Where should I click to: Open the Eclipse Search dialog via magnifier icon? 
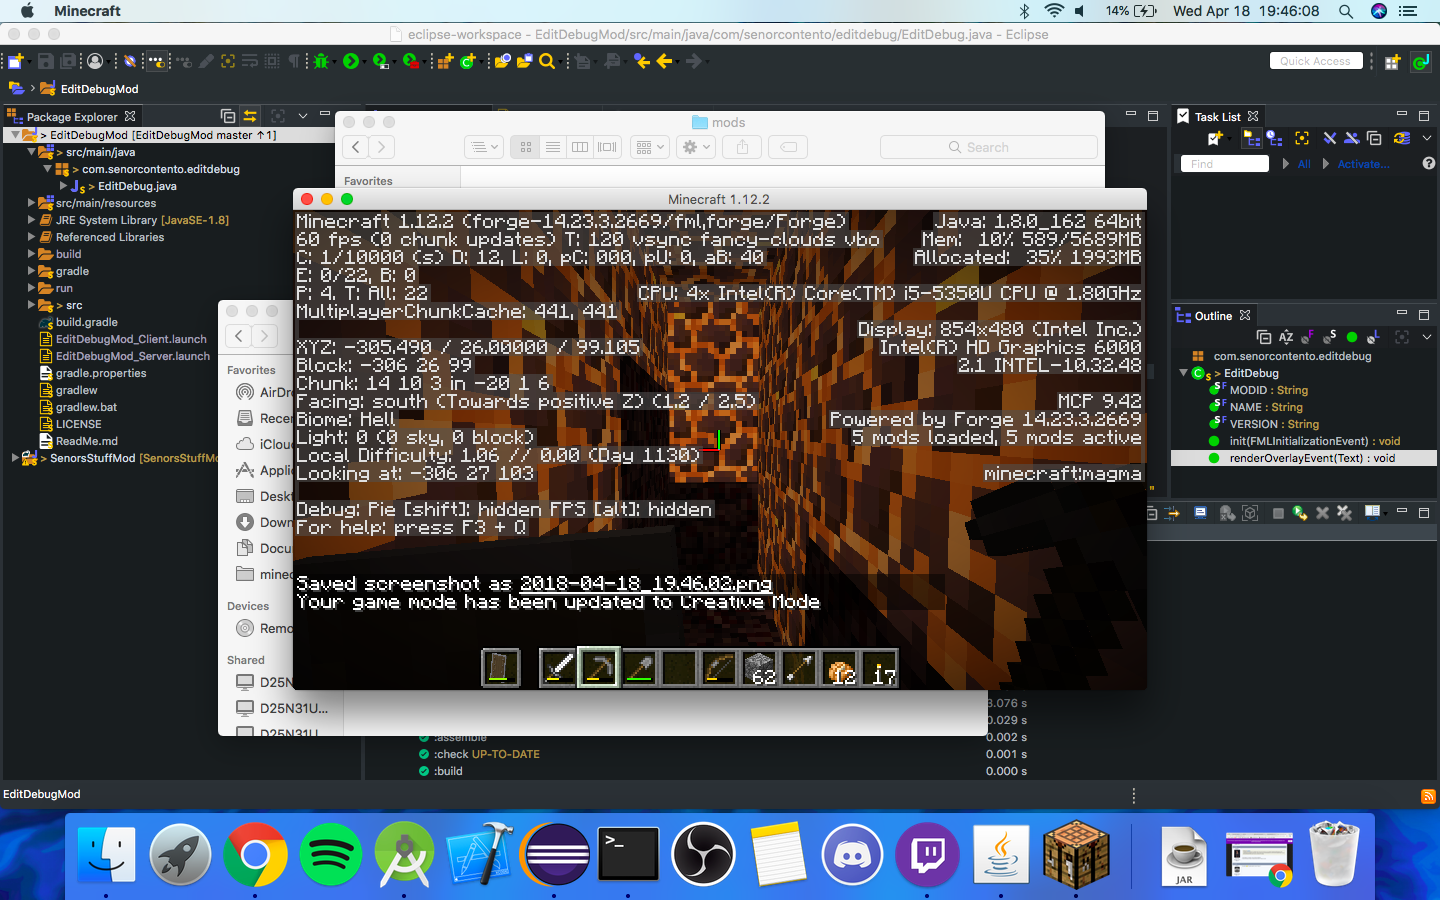click(546, 61)
